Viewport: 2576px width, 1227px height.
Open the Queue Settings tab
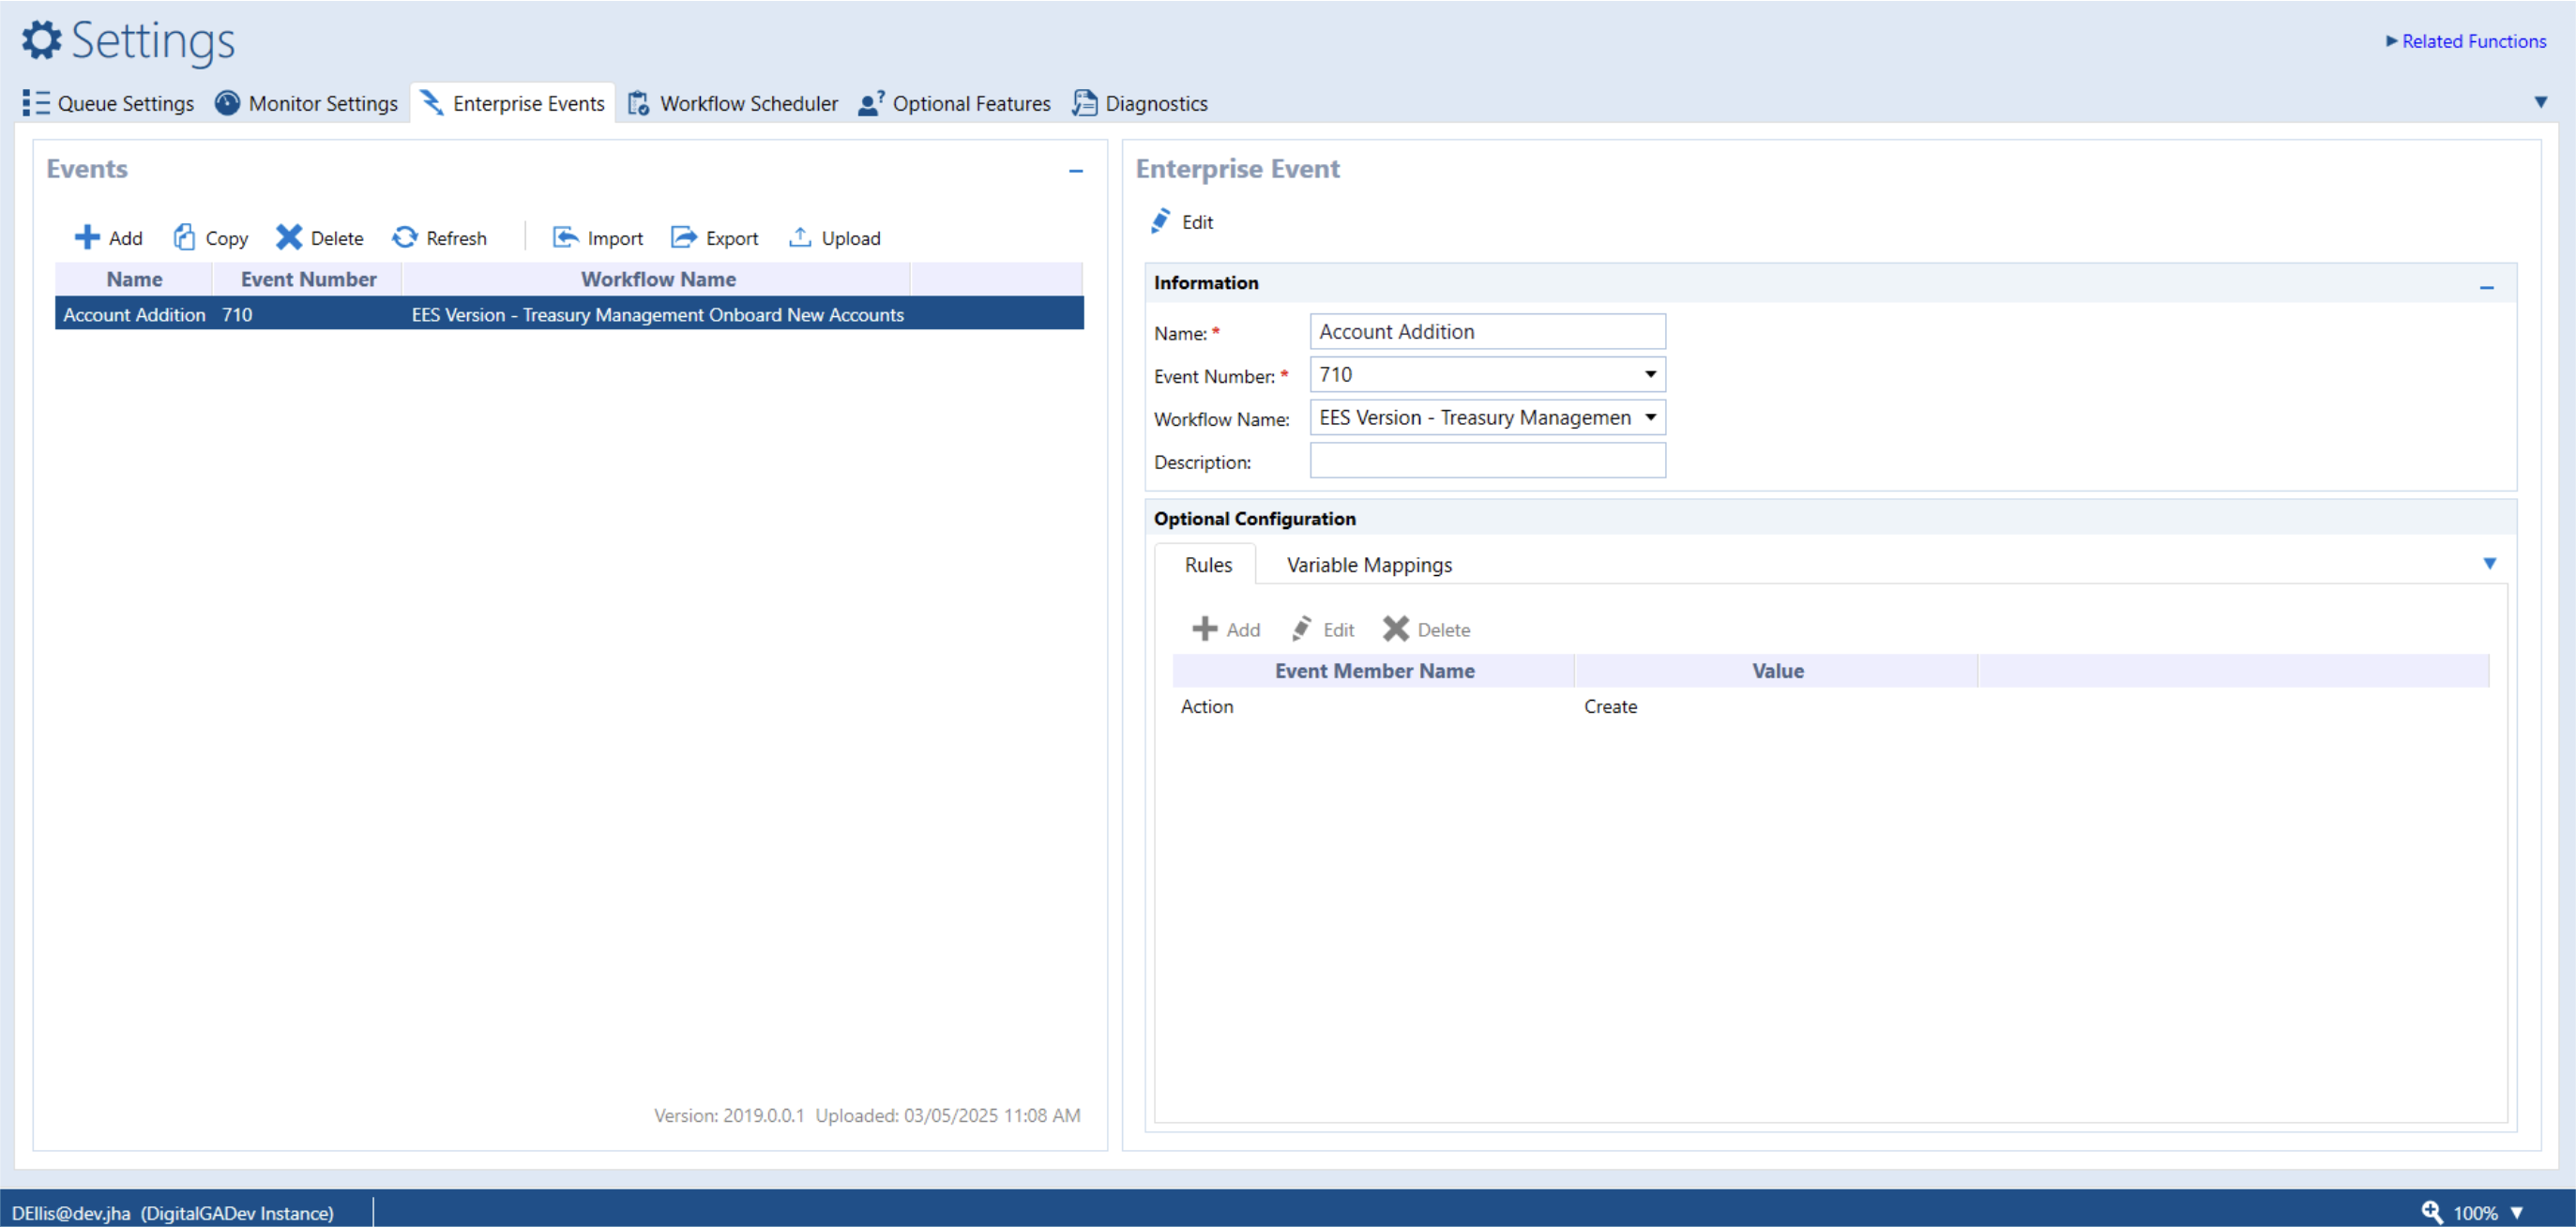pos(109,103)
